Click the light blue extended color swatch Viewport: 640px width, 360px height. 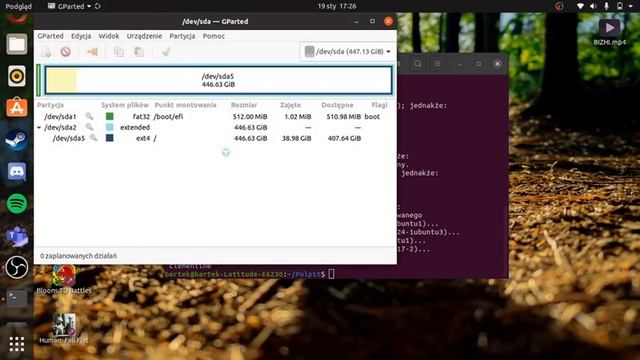pos(109,127)
